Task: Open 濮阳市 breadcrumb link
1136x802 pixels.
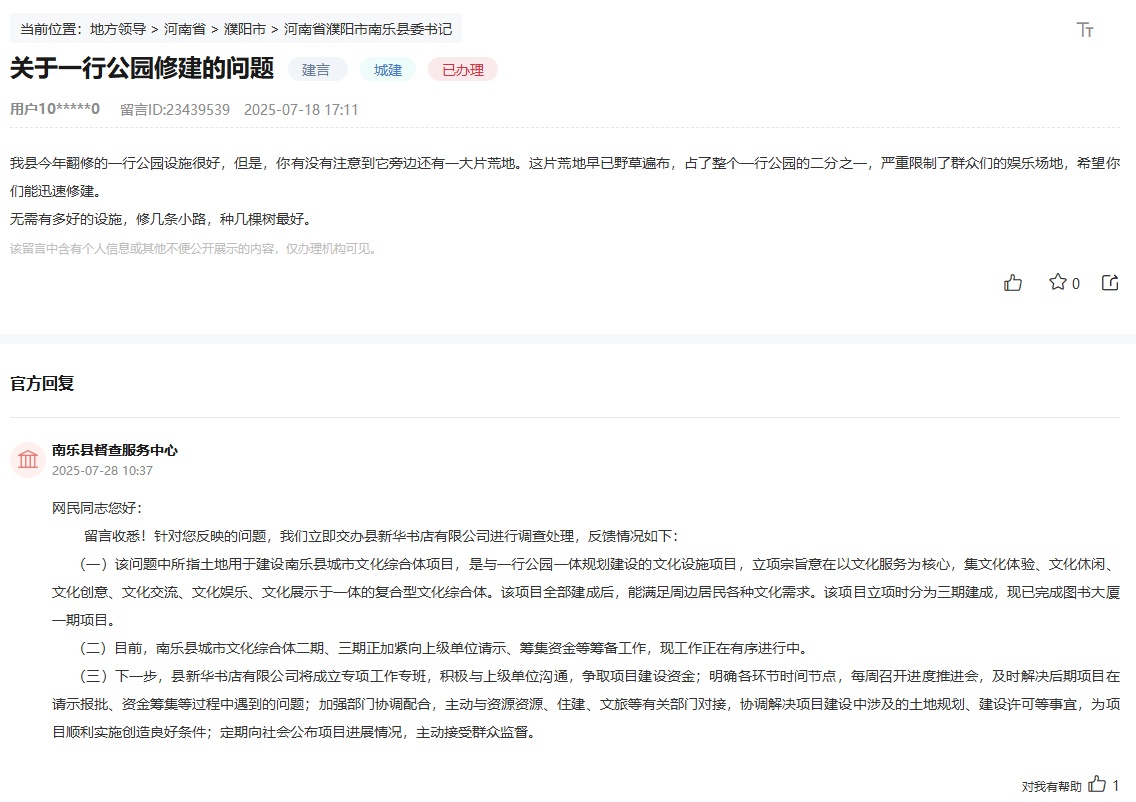Action: tap(245, 29)
